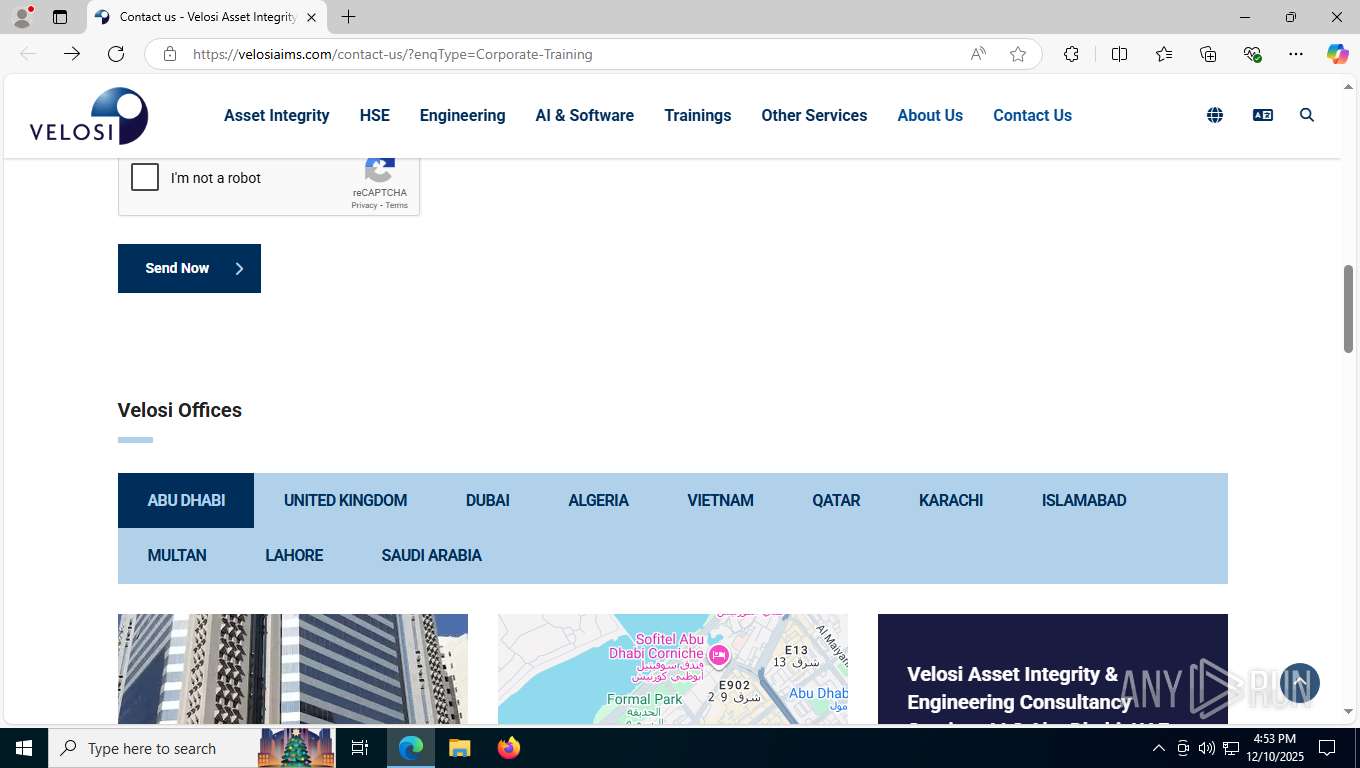Select the Vietnam office tab
1360x768 pixels.
[720, 500]
